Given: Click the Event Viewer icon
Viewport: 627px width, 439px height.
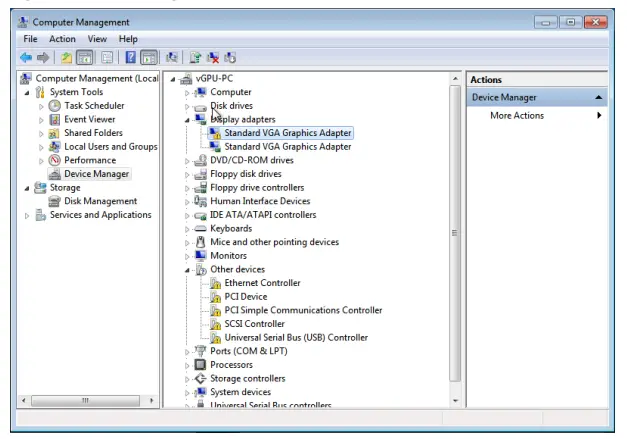Looking at the screenshot, I should (x=54, y=119).
